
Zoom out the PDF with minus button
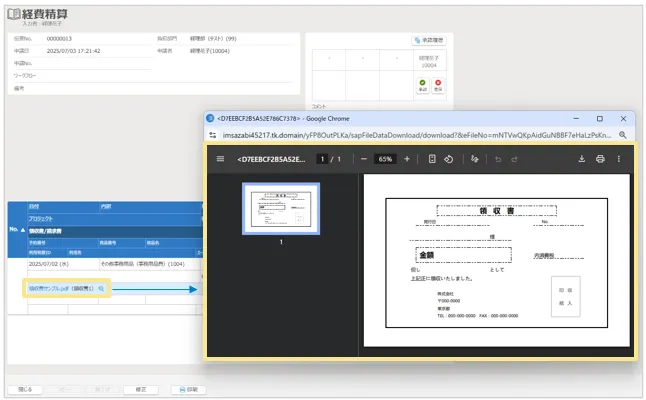coord(364,159)
